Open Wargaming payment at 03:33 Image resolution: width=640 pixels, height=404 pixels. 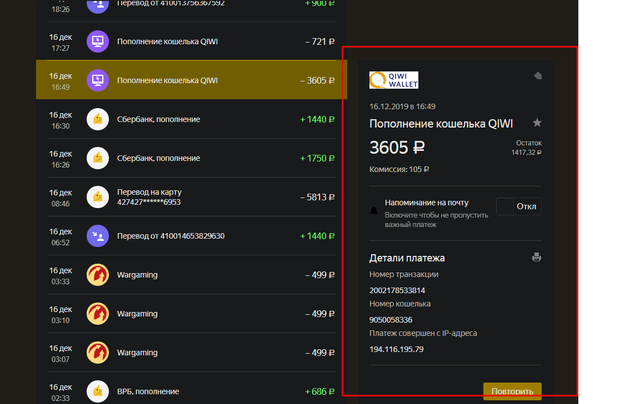click(x=191, y=275)
